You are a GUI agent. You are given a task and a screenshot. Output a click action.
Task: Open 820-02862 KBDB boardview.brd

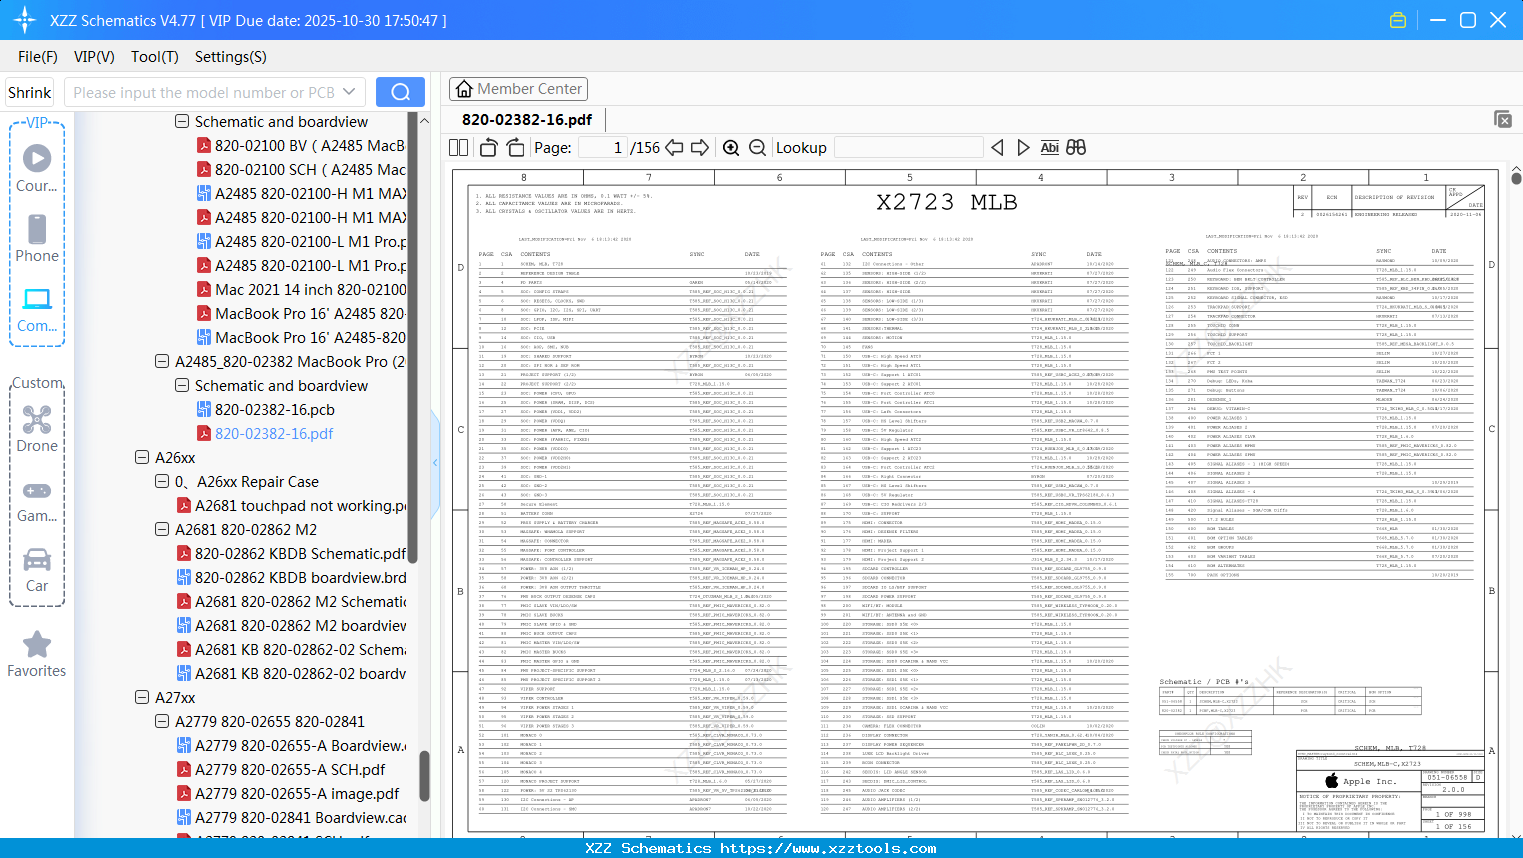pos(291,578)
